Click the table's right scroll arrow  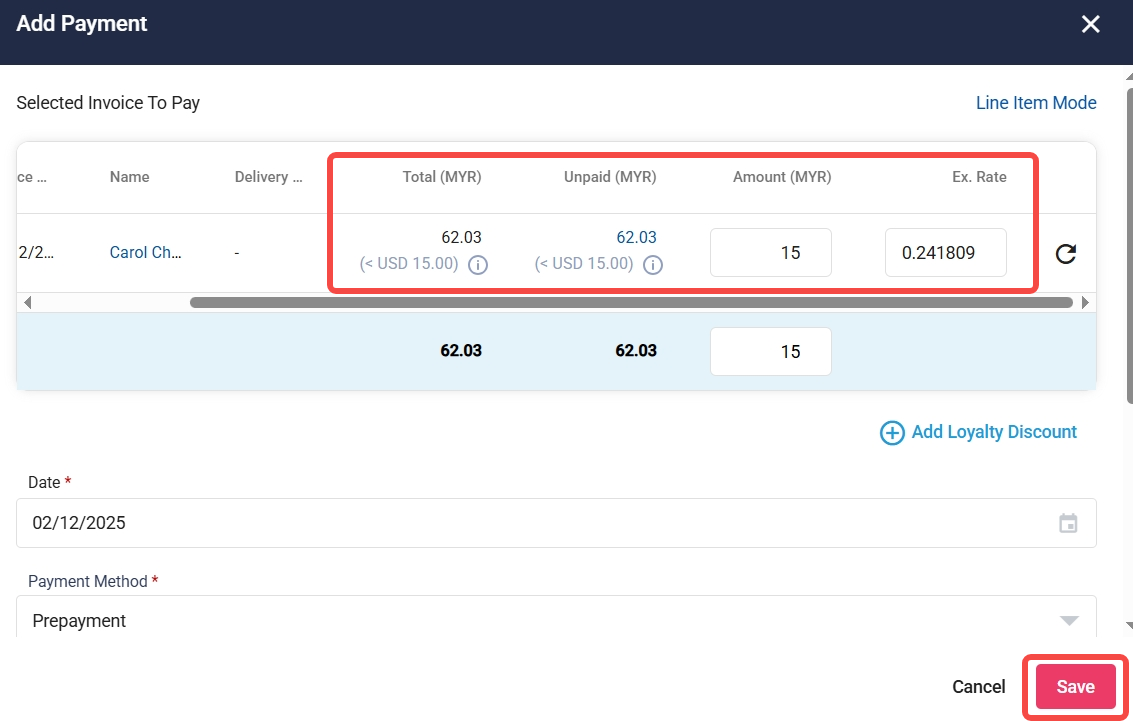(x=1085, y=302)
